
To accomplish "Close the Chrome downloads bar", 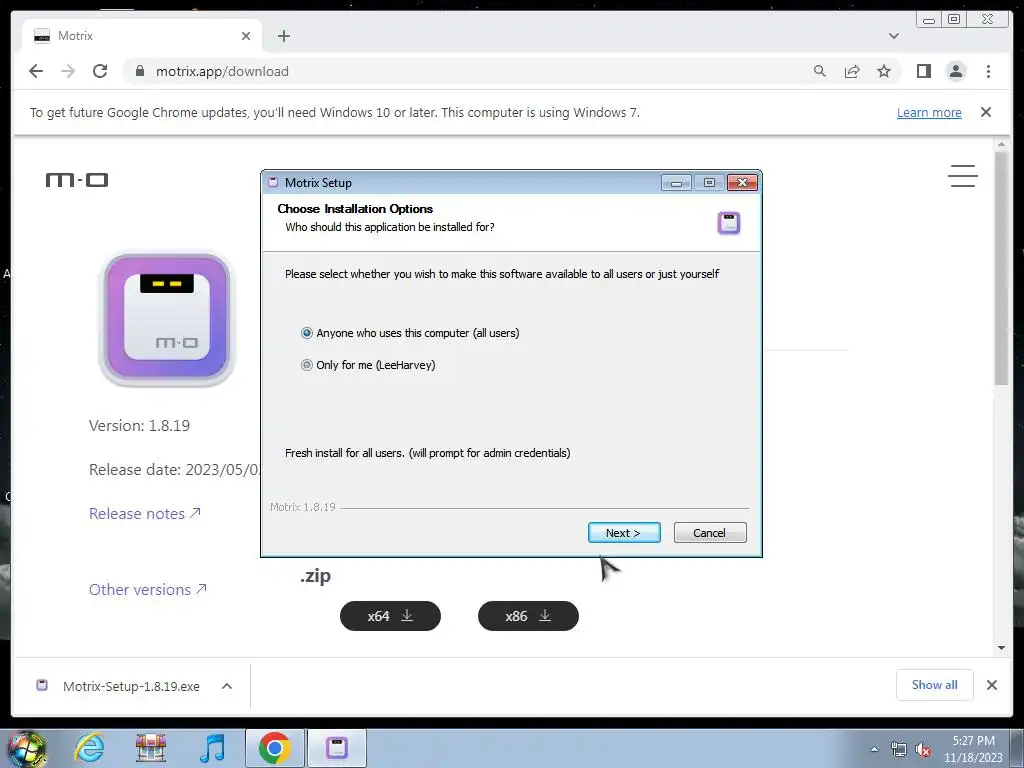I will [992, 684].
